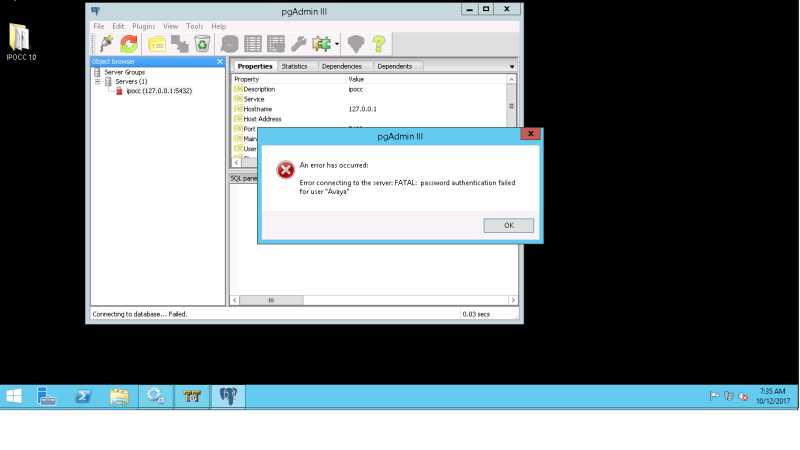Open object Properties toolbar icon

coord(157,44)
